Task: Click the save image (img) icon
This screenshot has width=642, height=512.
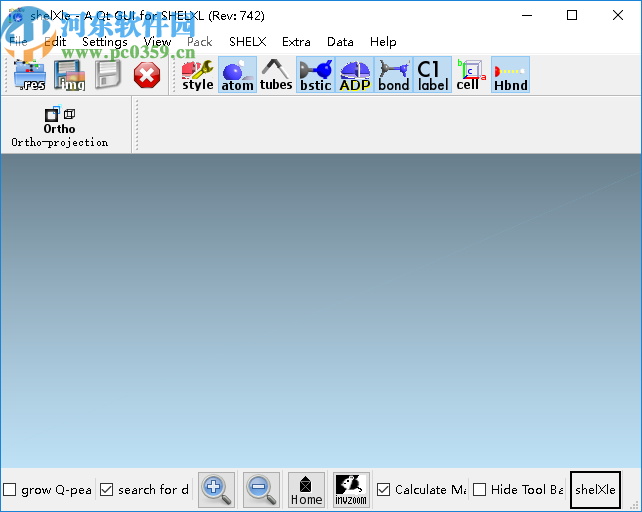Action: (69, 75)
